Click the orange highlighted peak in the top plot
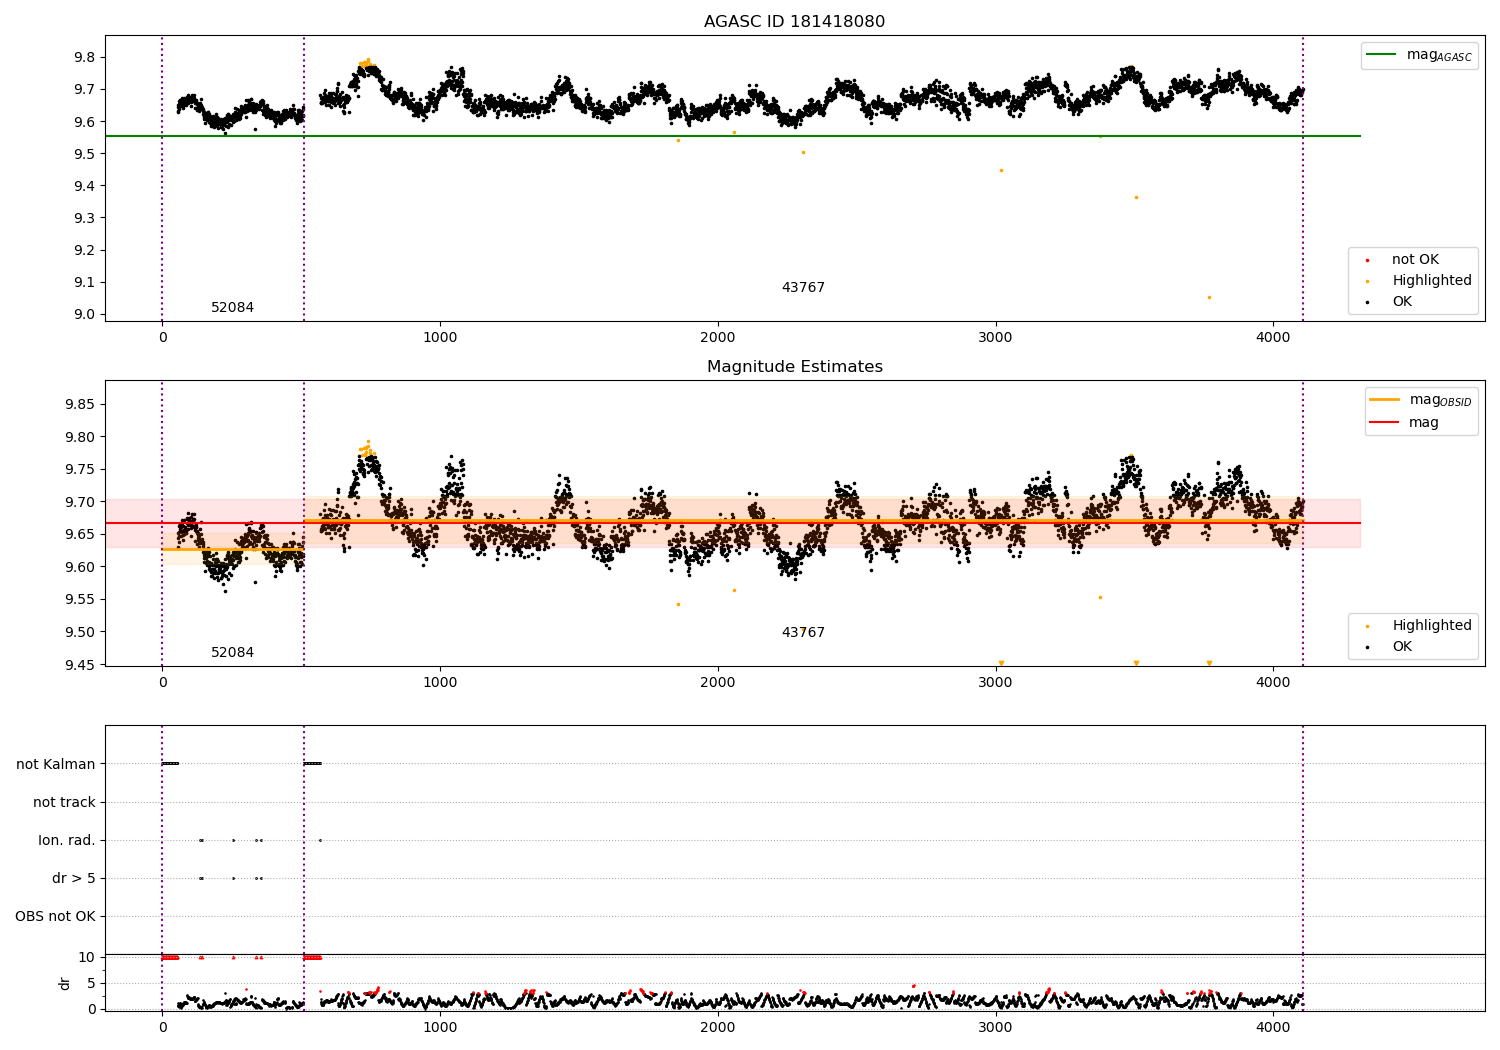The width and height of the screenshot is (1500, 1050). (x=366, y=63)
